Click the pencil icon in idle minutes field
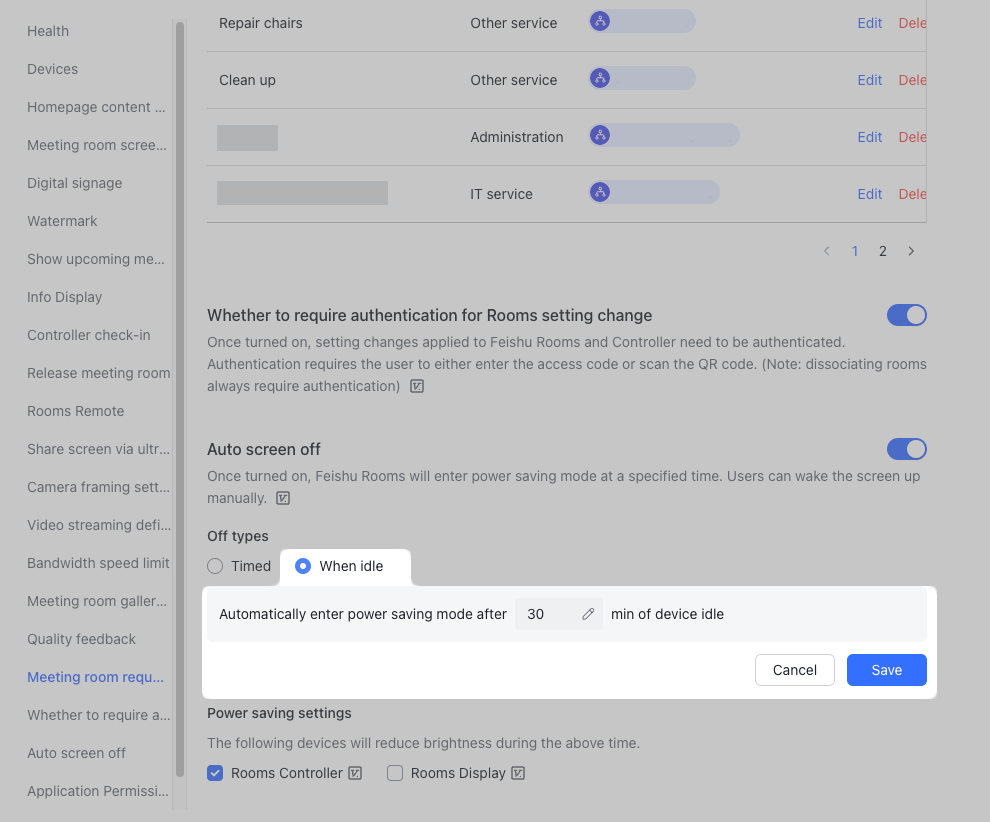Screen dimensions: 990x822 point(588,614)
